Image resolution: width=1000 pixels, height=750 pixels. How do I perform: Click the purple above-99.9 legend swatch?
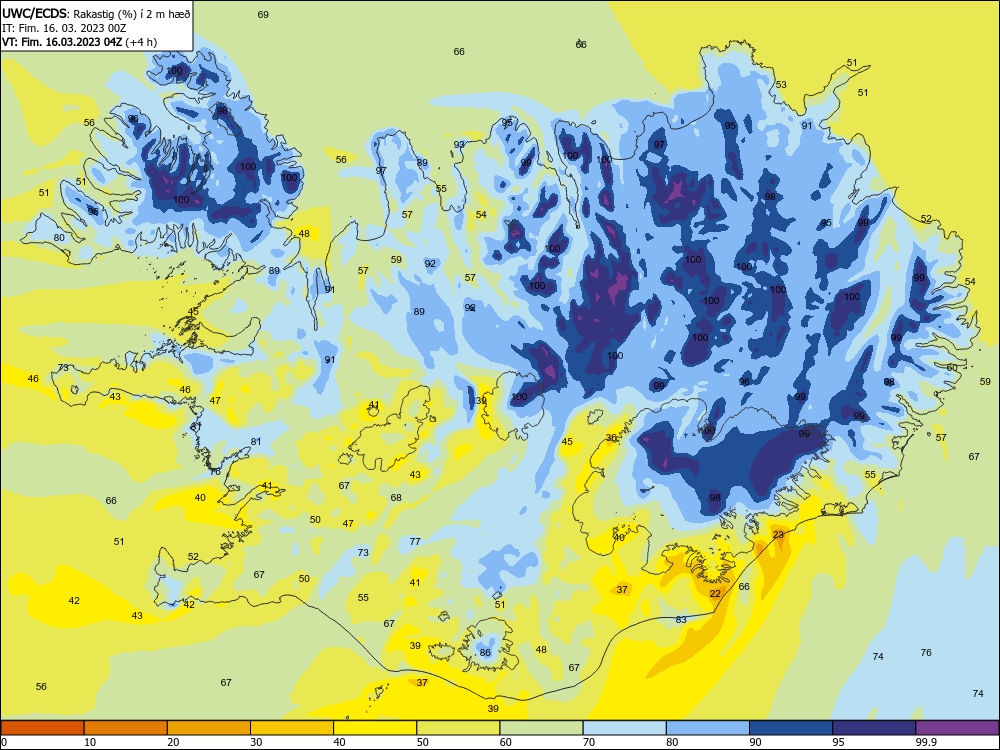click(957, 728)
